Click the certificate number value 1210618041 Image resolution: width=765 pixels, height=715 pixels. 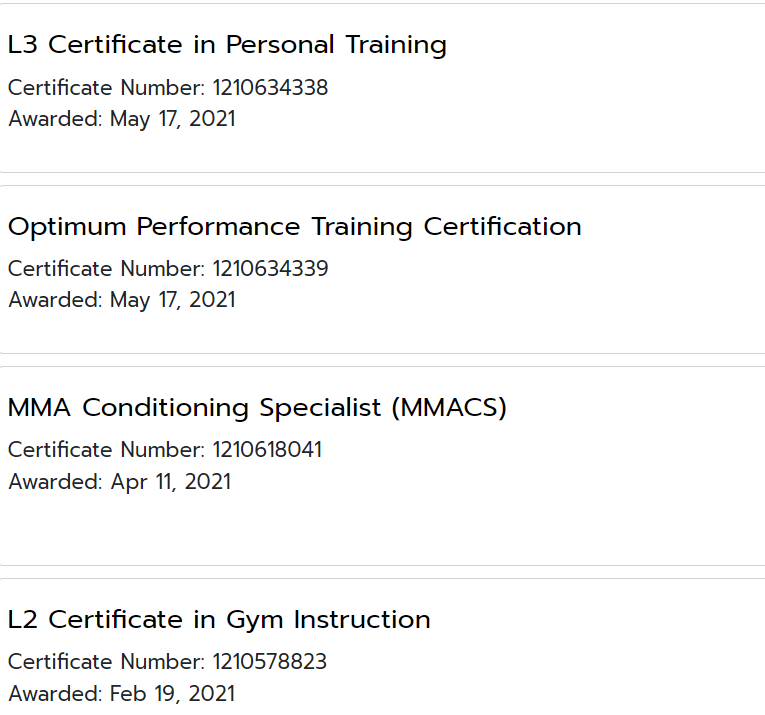point(267,450)
